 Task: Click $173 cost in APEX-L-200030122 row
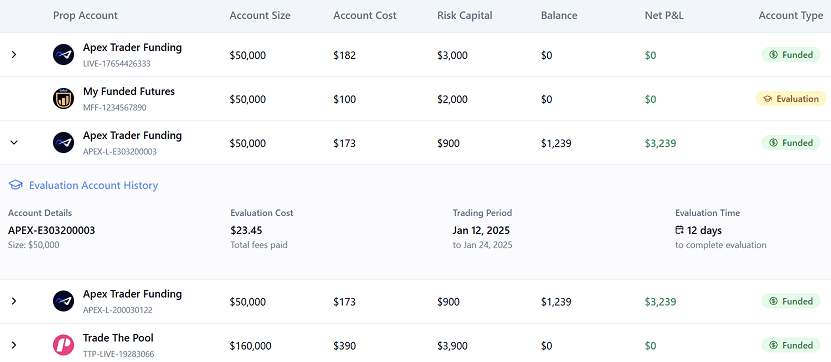click(x=344, y=302)
